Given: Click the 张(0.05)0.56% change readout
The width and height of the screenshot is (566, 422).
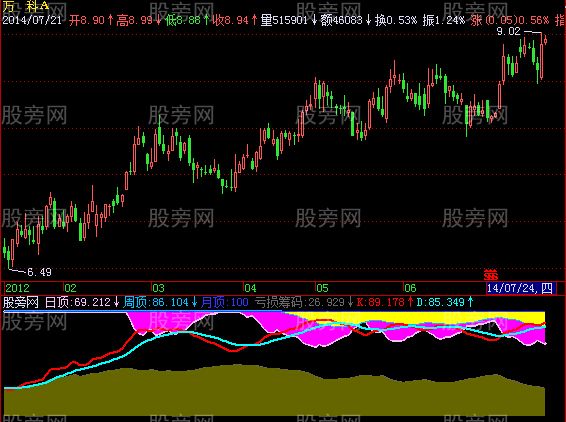Looking at the screenshot, I should pos(510,20).
